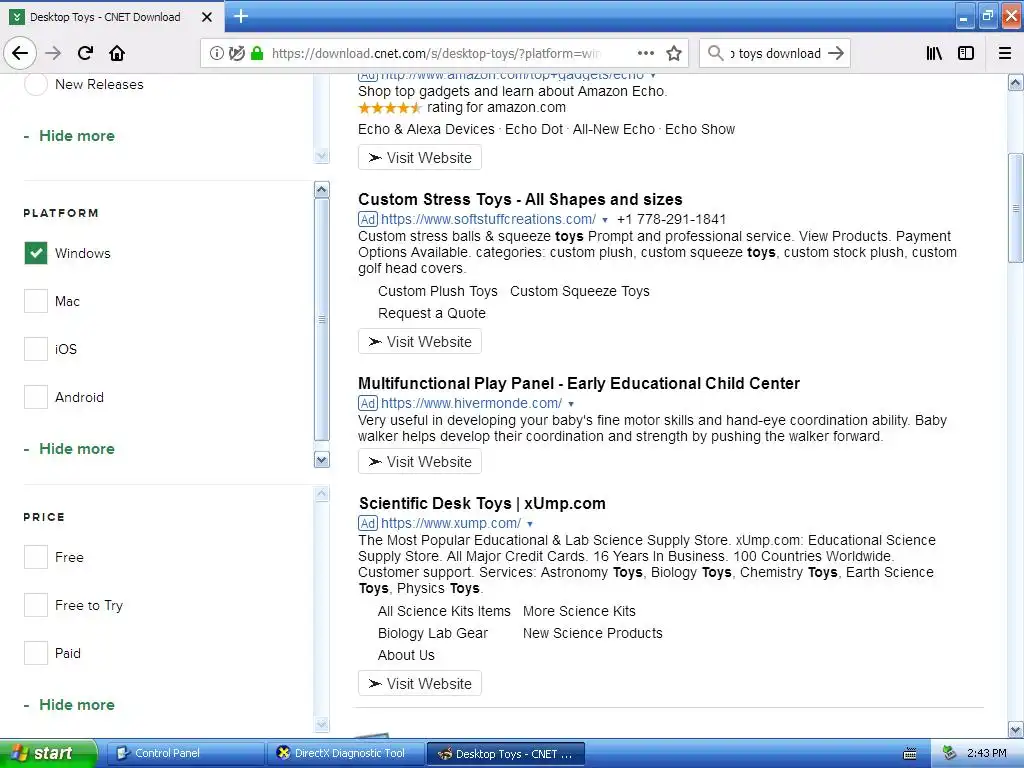This screenshot has height=768, width=1024.
Task: Open the Biology Lab Gear sitelink
Action: [x=432, y=633]
